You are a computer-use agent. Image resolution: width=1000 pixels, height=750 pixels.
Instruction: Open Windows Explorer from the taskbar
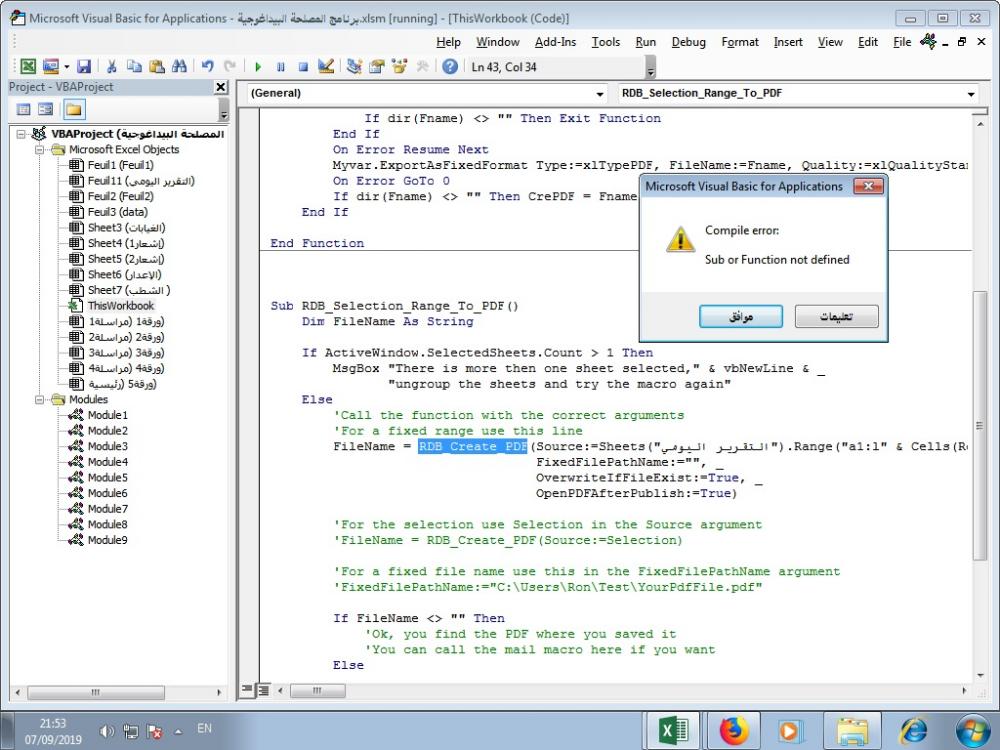coord(853,730)
